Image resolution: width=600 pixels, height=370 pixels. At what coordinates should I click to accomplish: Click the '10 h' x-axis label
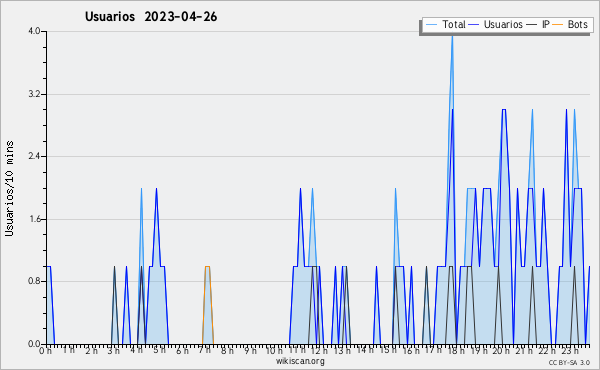click(x=274, y=350)
